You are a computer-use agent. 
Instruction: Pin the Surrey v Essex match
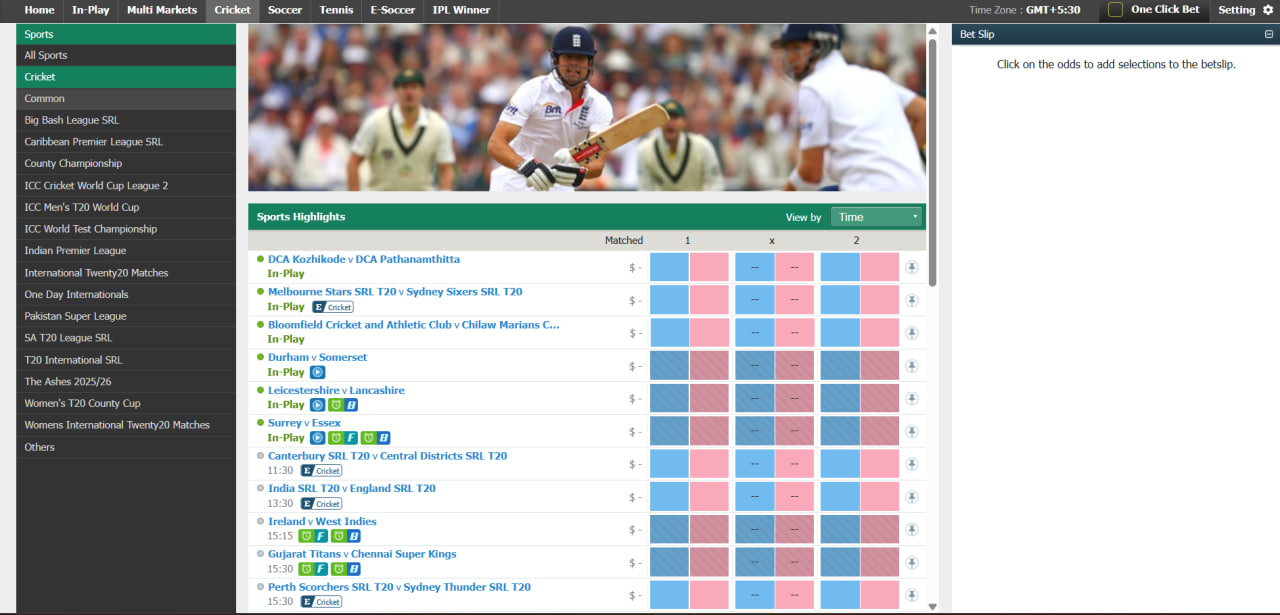click(911, 431)
